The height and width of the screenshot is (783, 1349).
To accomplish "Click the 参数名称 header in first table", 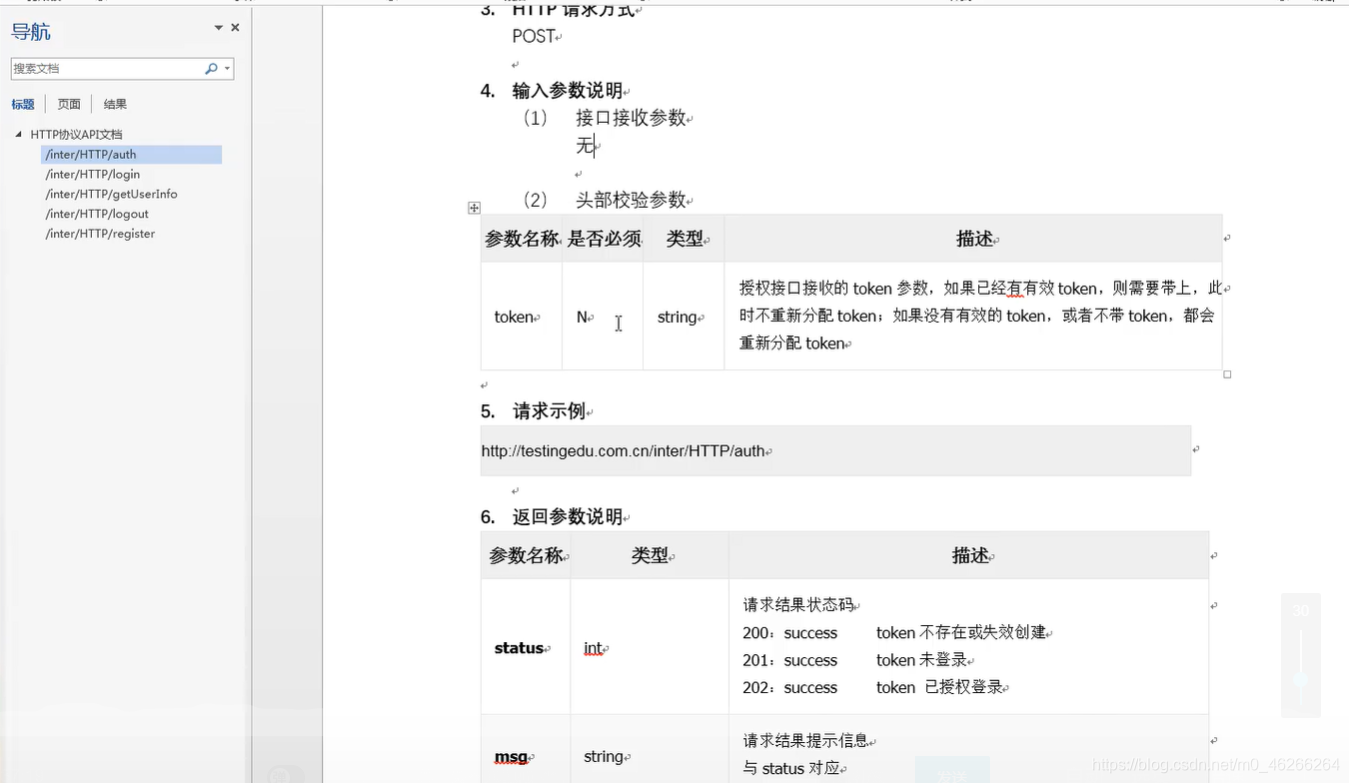I will tap(521, 239).
